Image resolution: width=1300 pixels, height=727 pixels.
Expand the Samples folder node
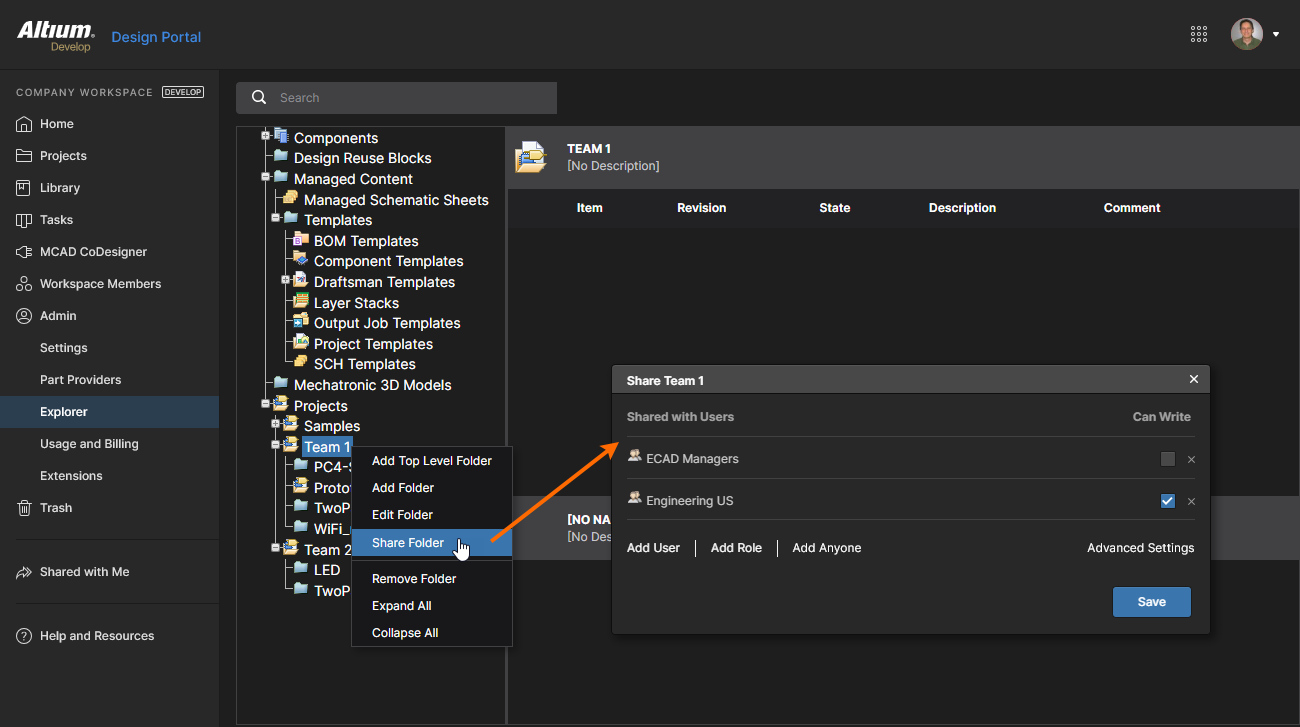[x=276, y=424]
